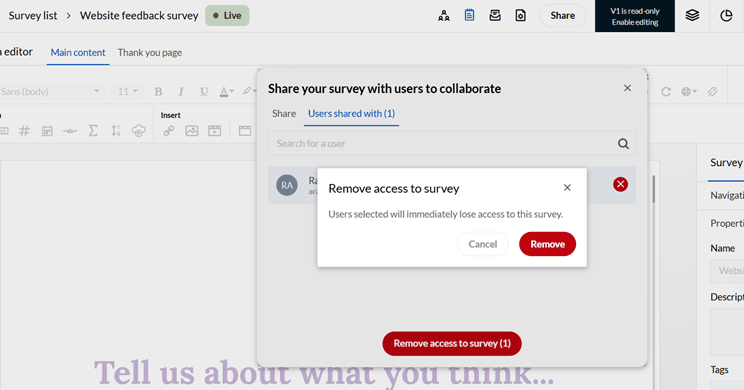Click the heading Tell us about what you think
This screenshot has width=744, height=390.
point(324,373)
